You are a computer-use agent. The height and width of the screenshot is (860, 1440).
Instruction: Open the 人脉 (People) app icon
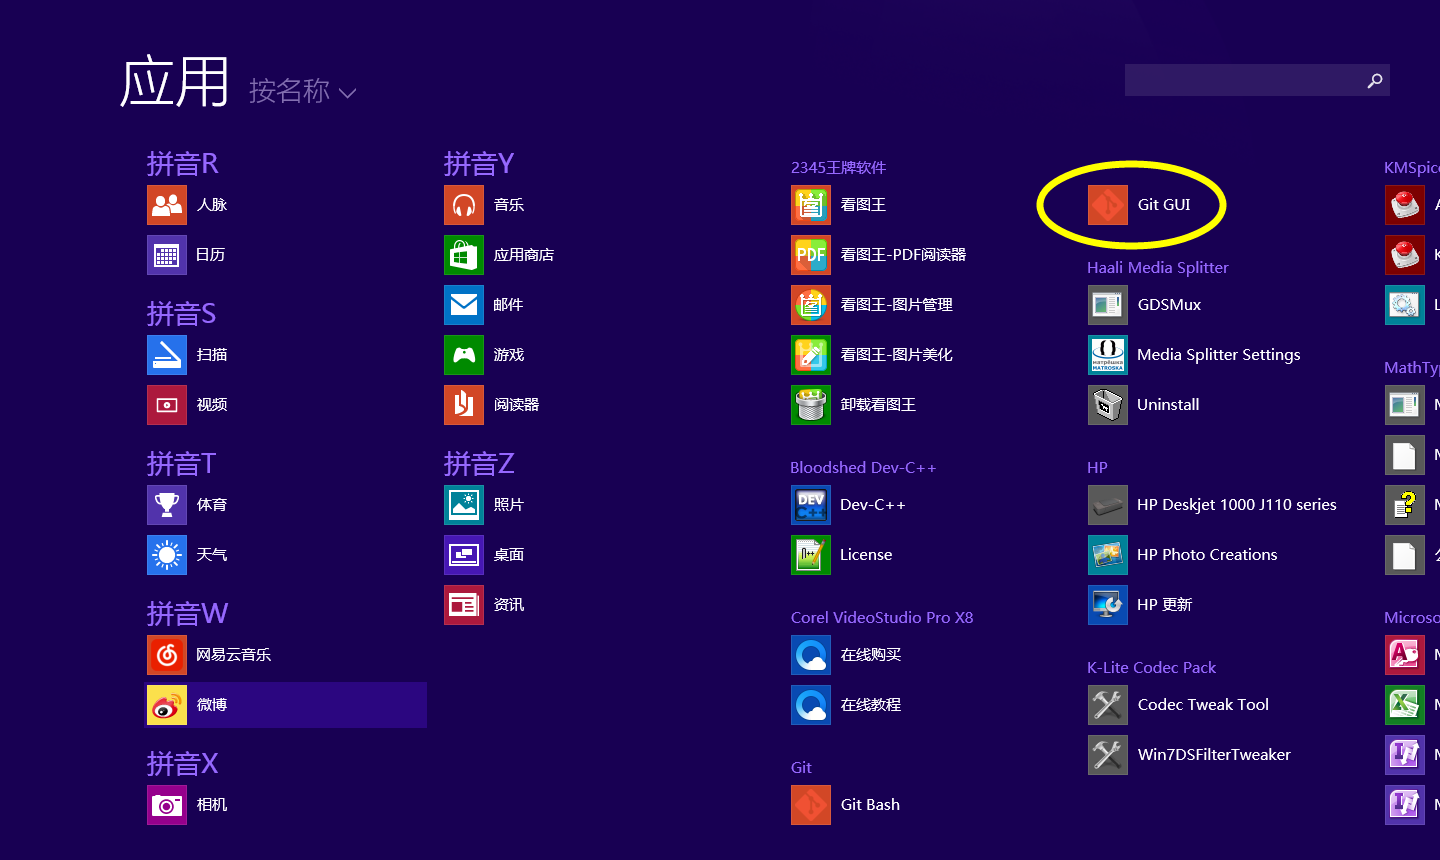[167, 205]
